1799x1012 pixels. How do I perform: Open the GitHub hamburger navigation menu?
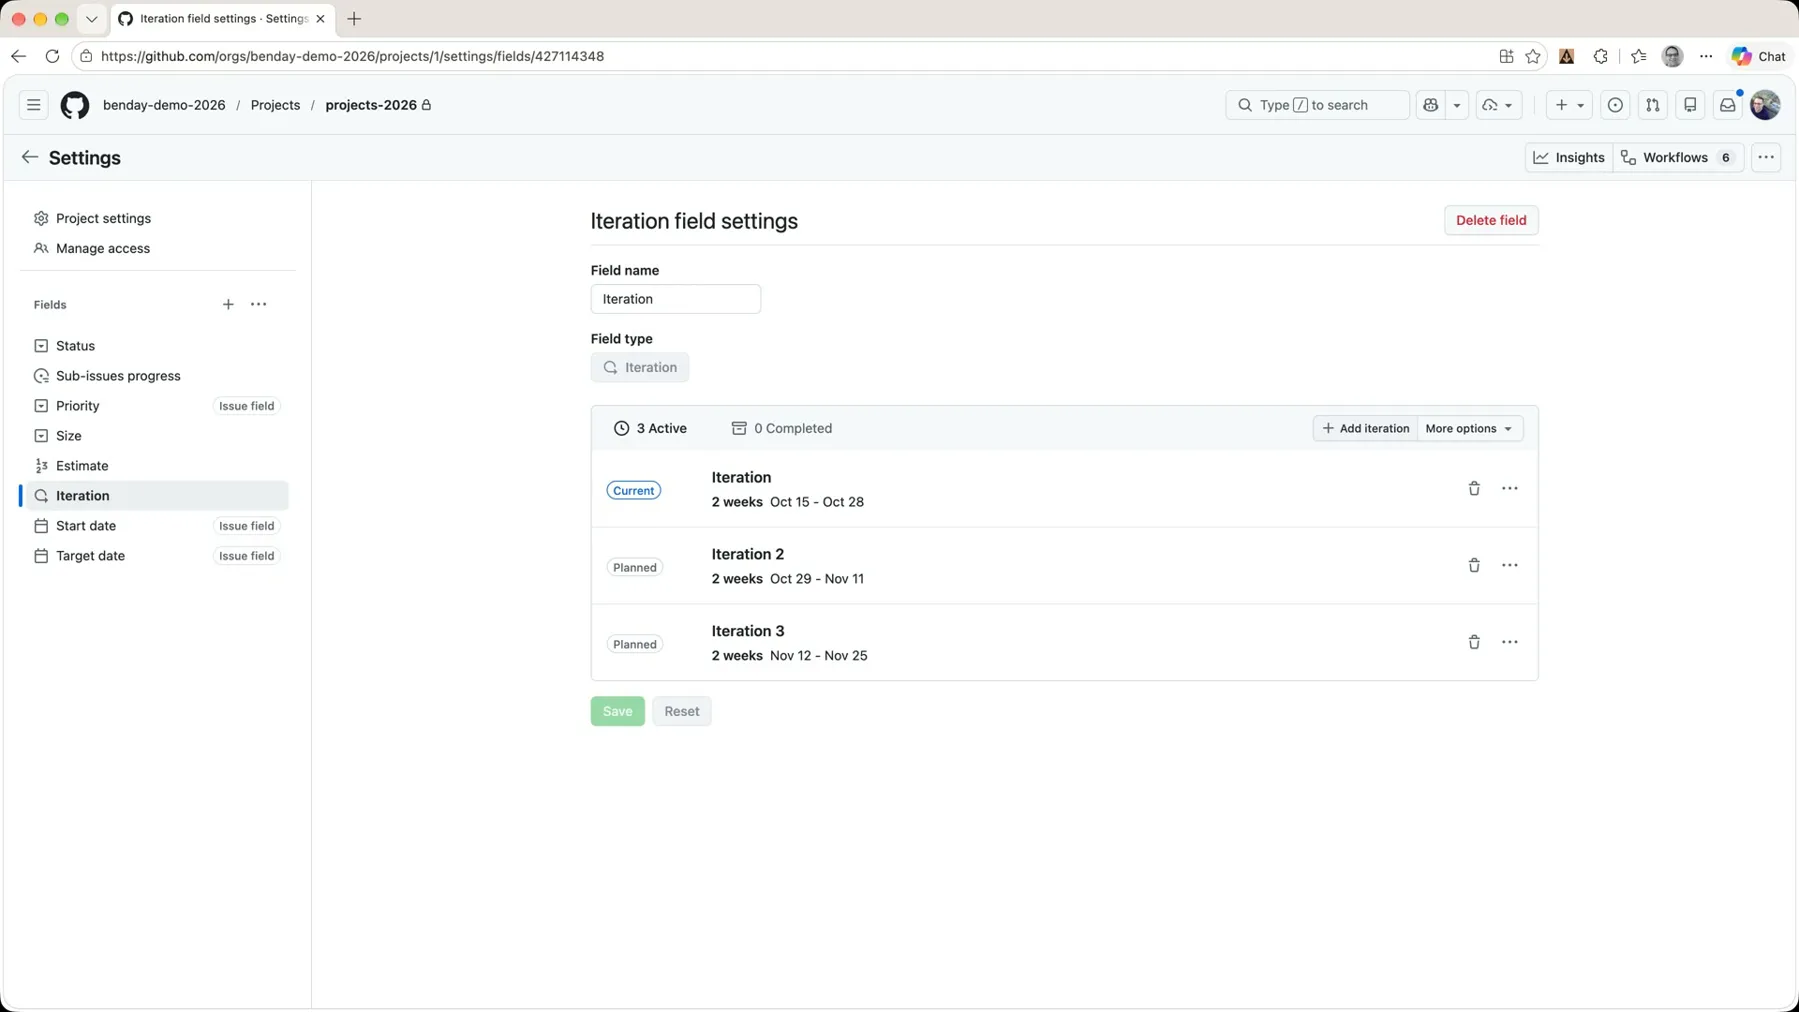33,105
